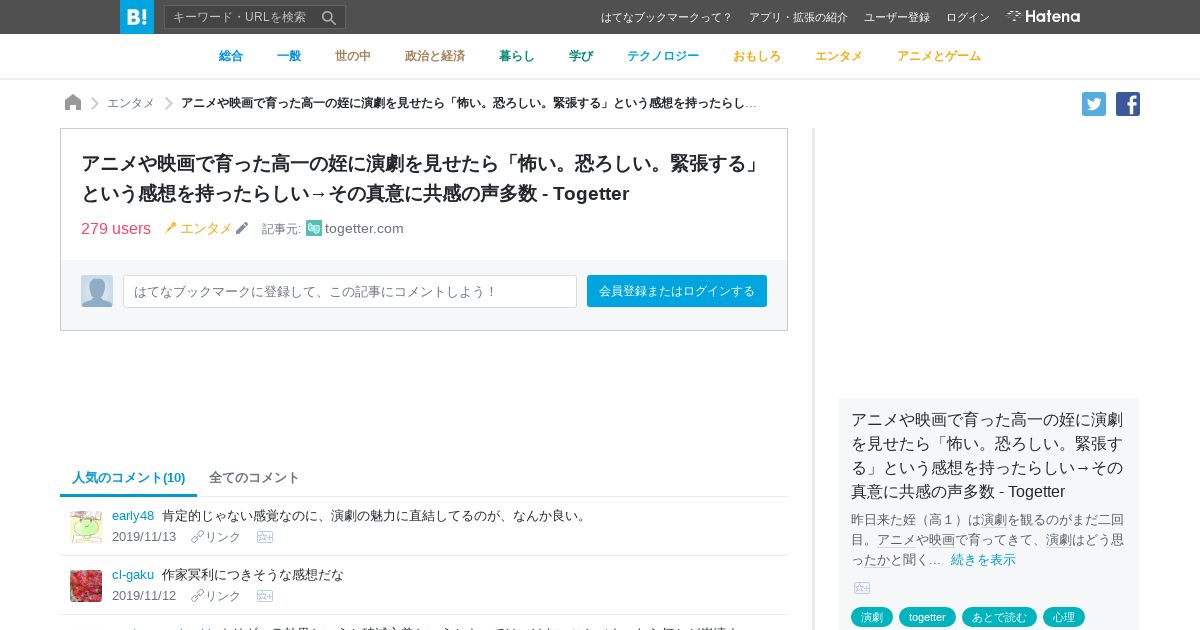Viewport: 1200px width, 630px height.
Task: Share the article on Facebook
Action: click(1128, 104)
